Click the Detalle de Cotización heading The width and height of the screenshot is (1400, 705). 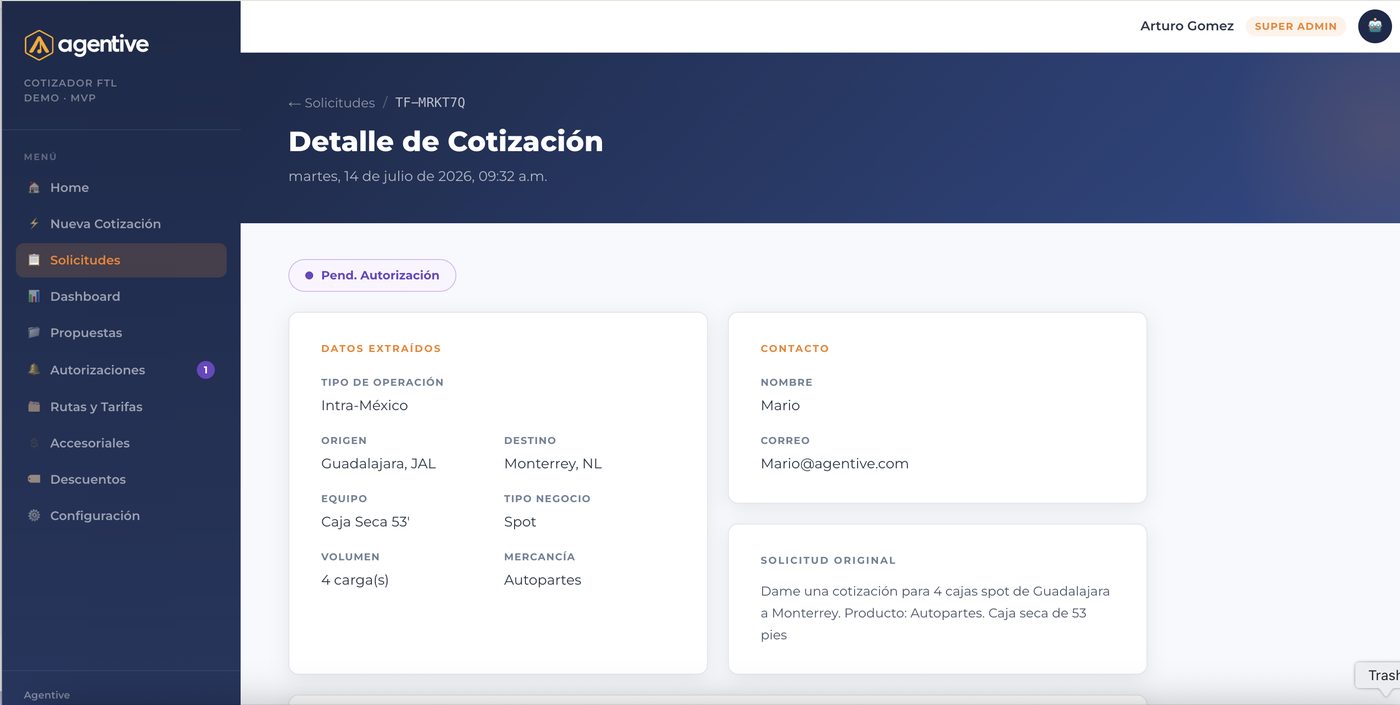tap(446, 141)
